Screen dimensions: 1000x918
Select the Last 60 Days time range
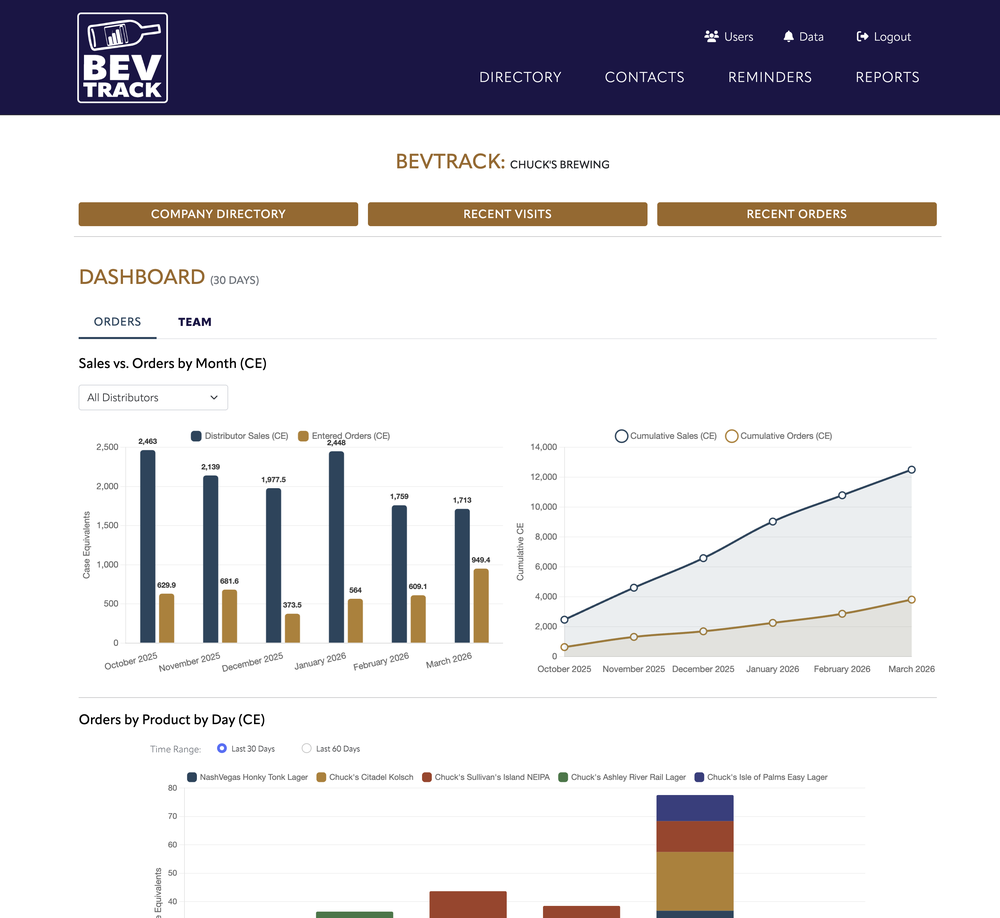coord(305,748)
